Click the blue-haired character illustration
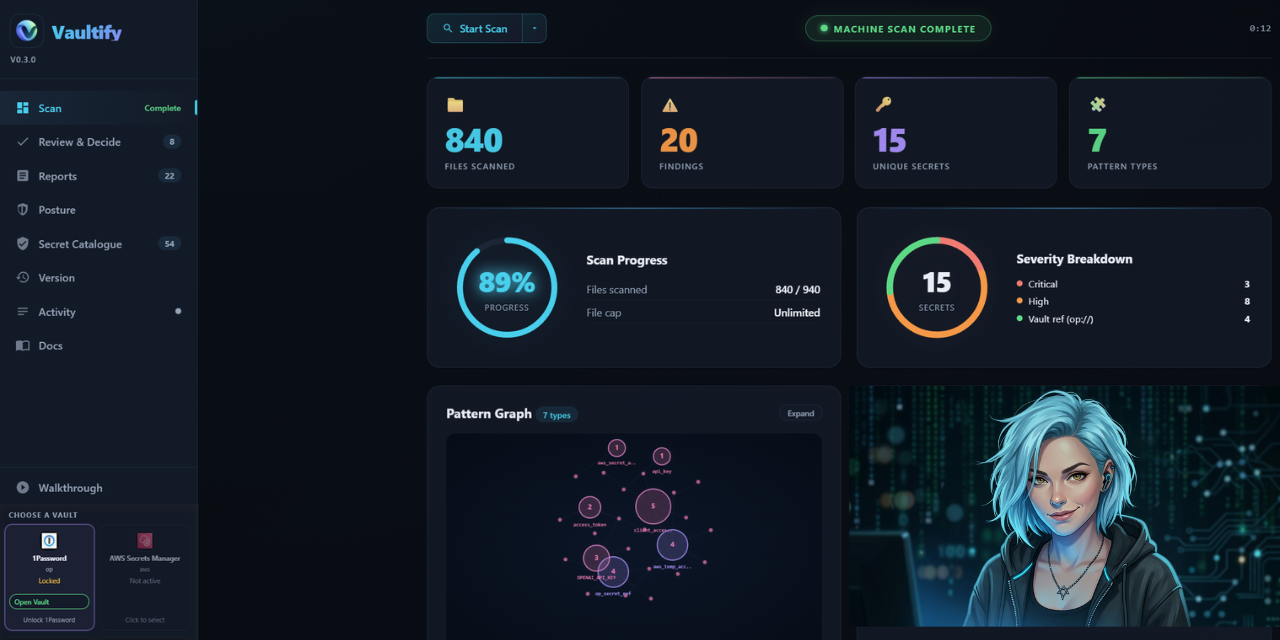The width and height of the screenshot is (1280, 640). tap(1064, 507)
